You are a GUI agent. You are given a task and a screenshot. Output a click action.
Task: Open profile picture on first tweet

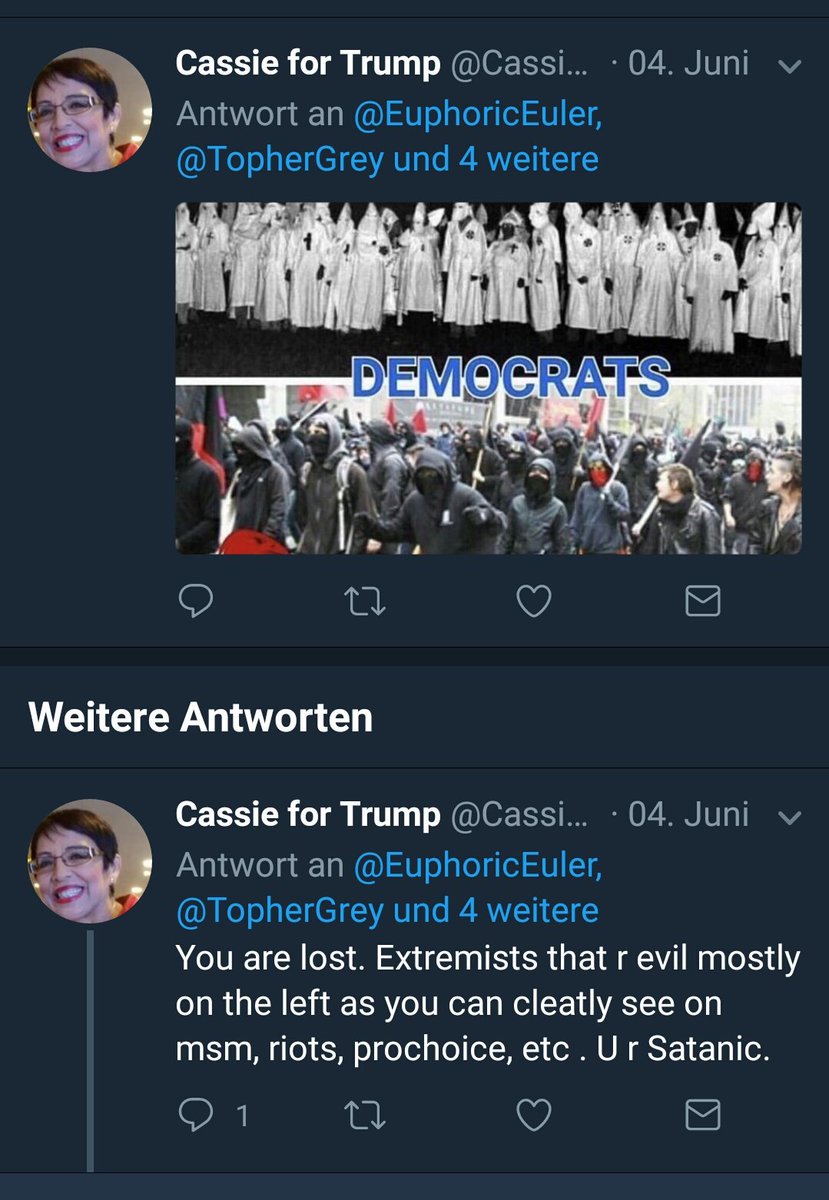[90, 110]
